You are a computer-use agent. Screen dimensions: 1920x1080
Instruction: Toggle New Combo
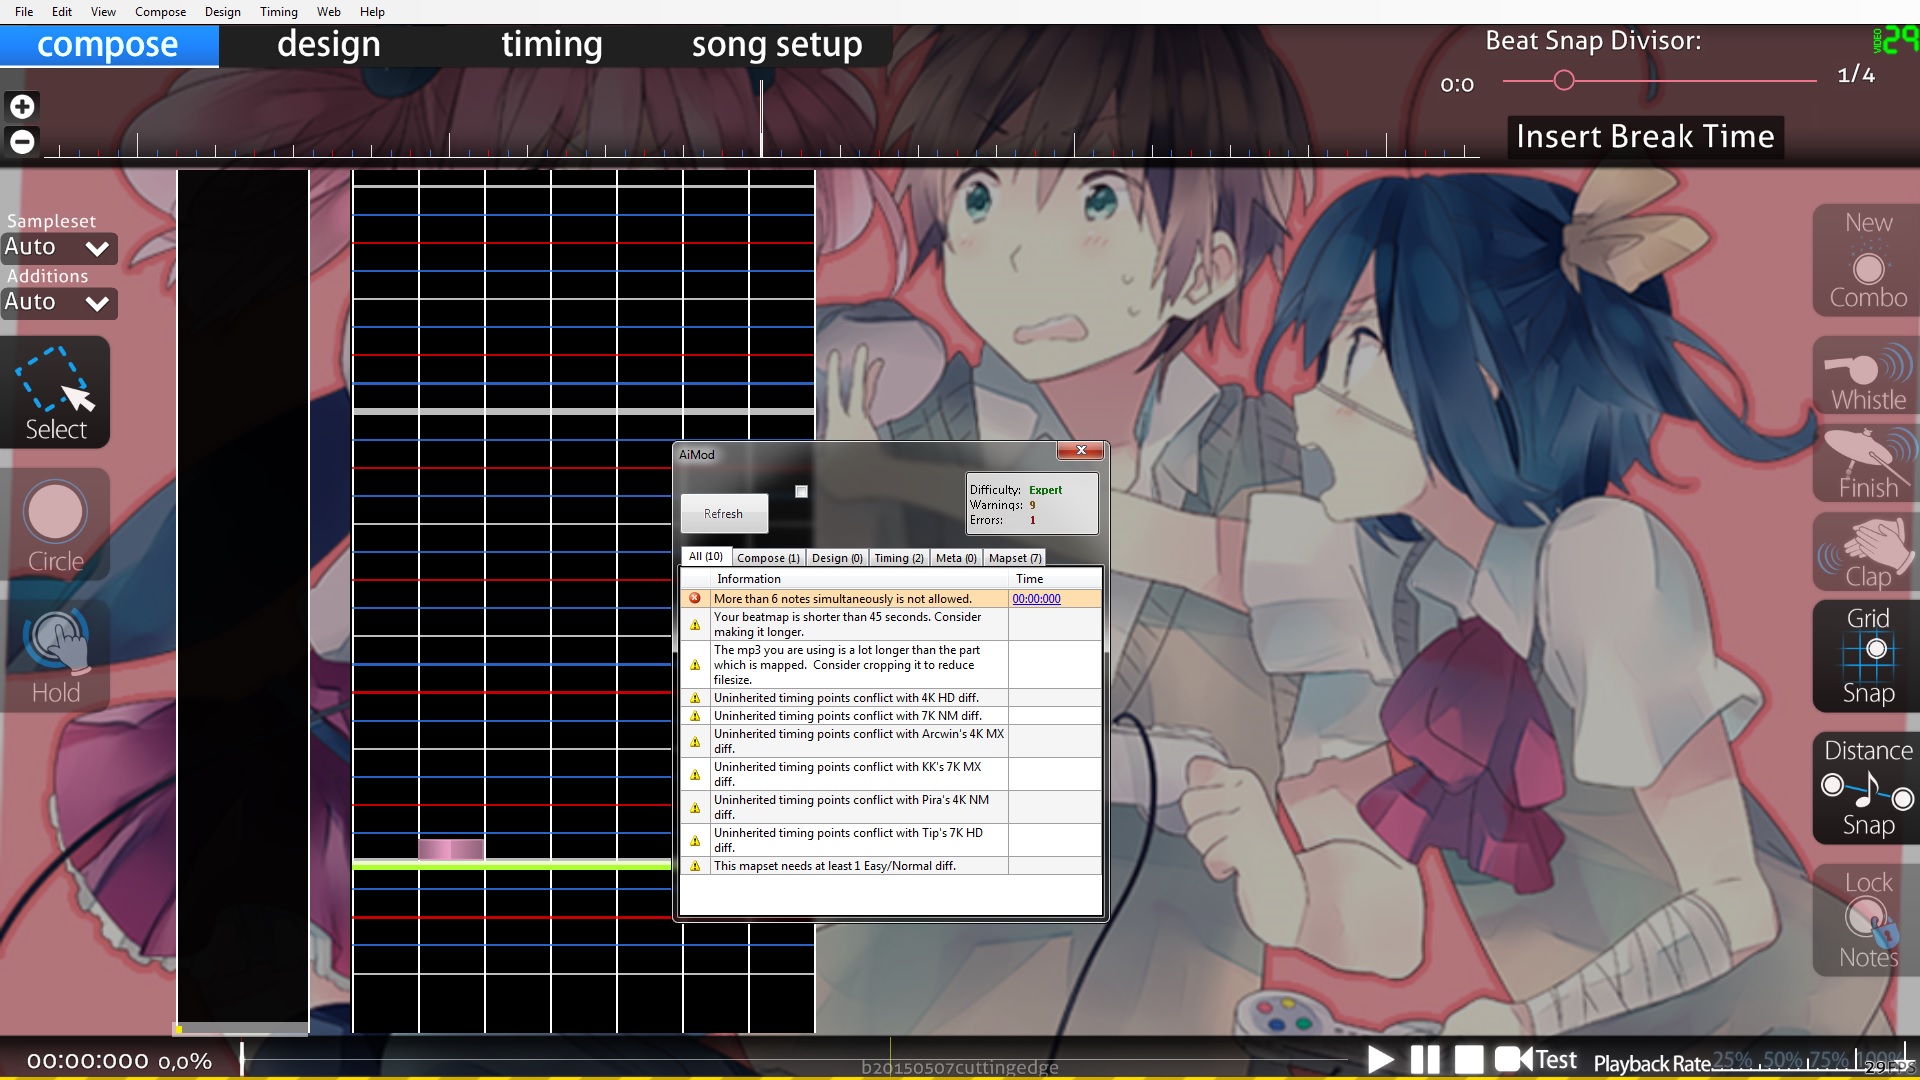(1867, 262)
